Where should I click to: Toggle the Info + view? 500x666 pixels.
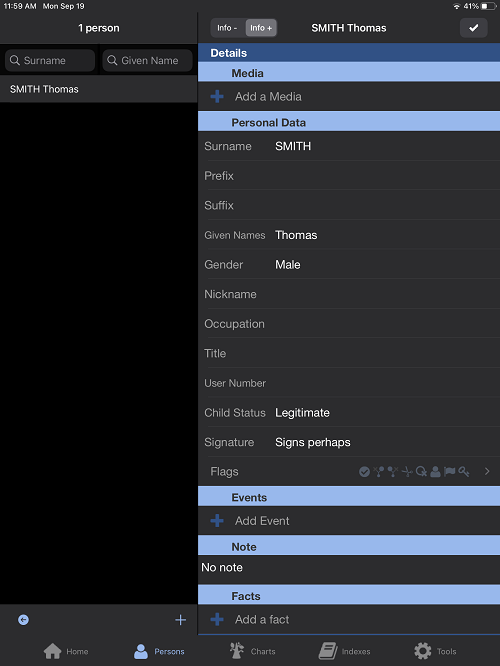pos(261,28)
